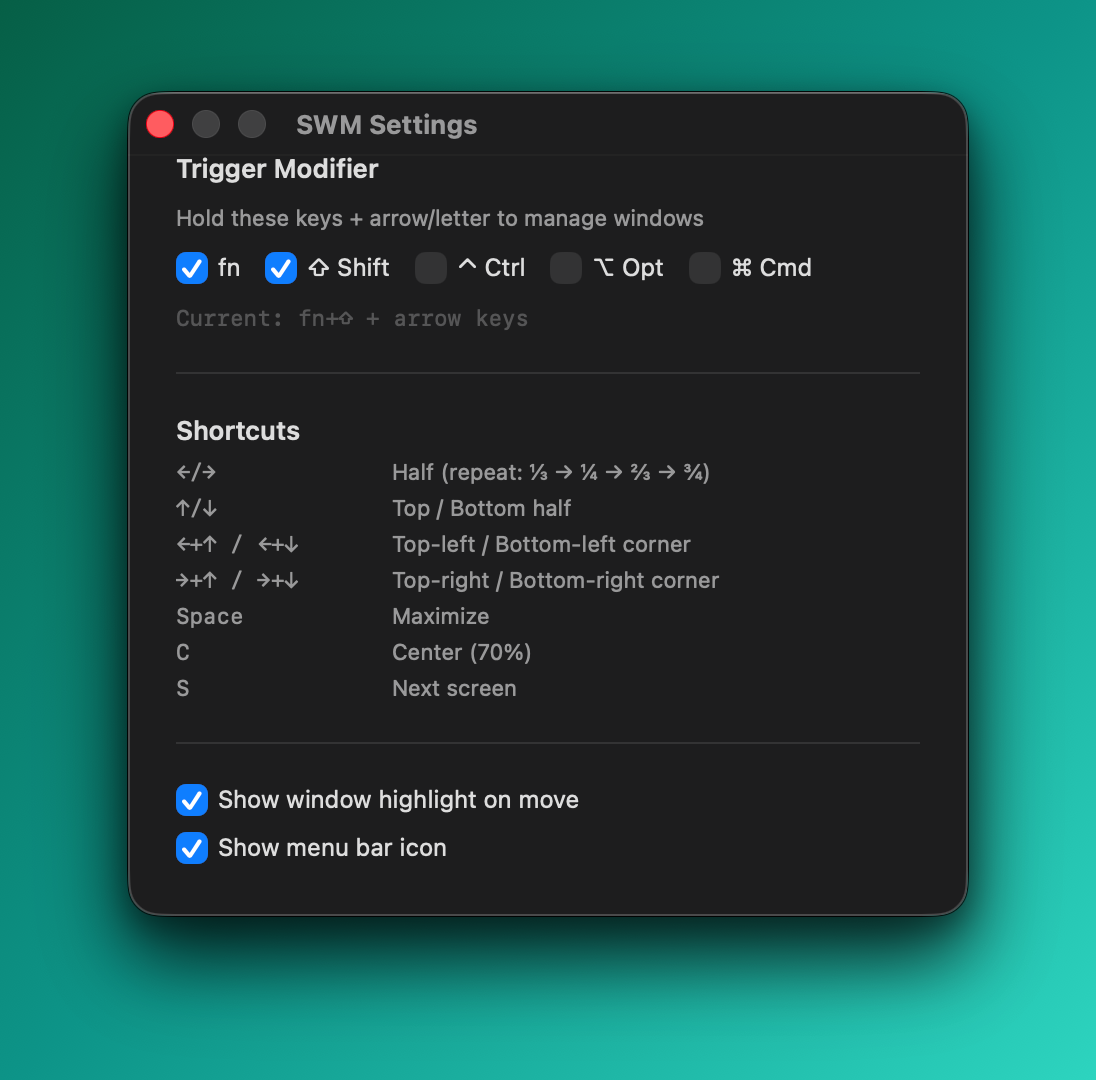Click the SWM Settings window title

point(386,125)
